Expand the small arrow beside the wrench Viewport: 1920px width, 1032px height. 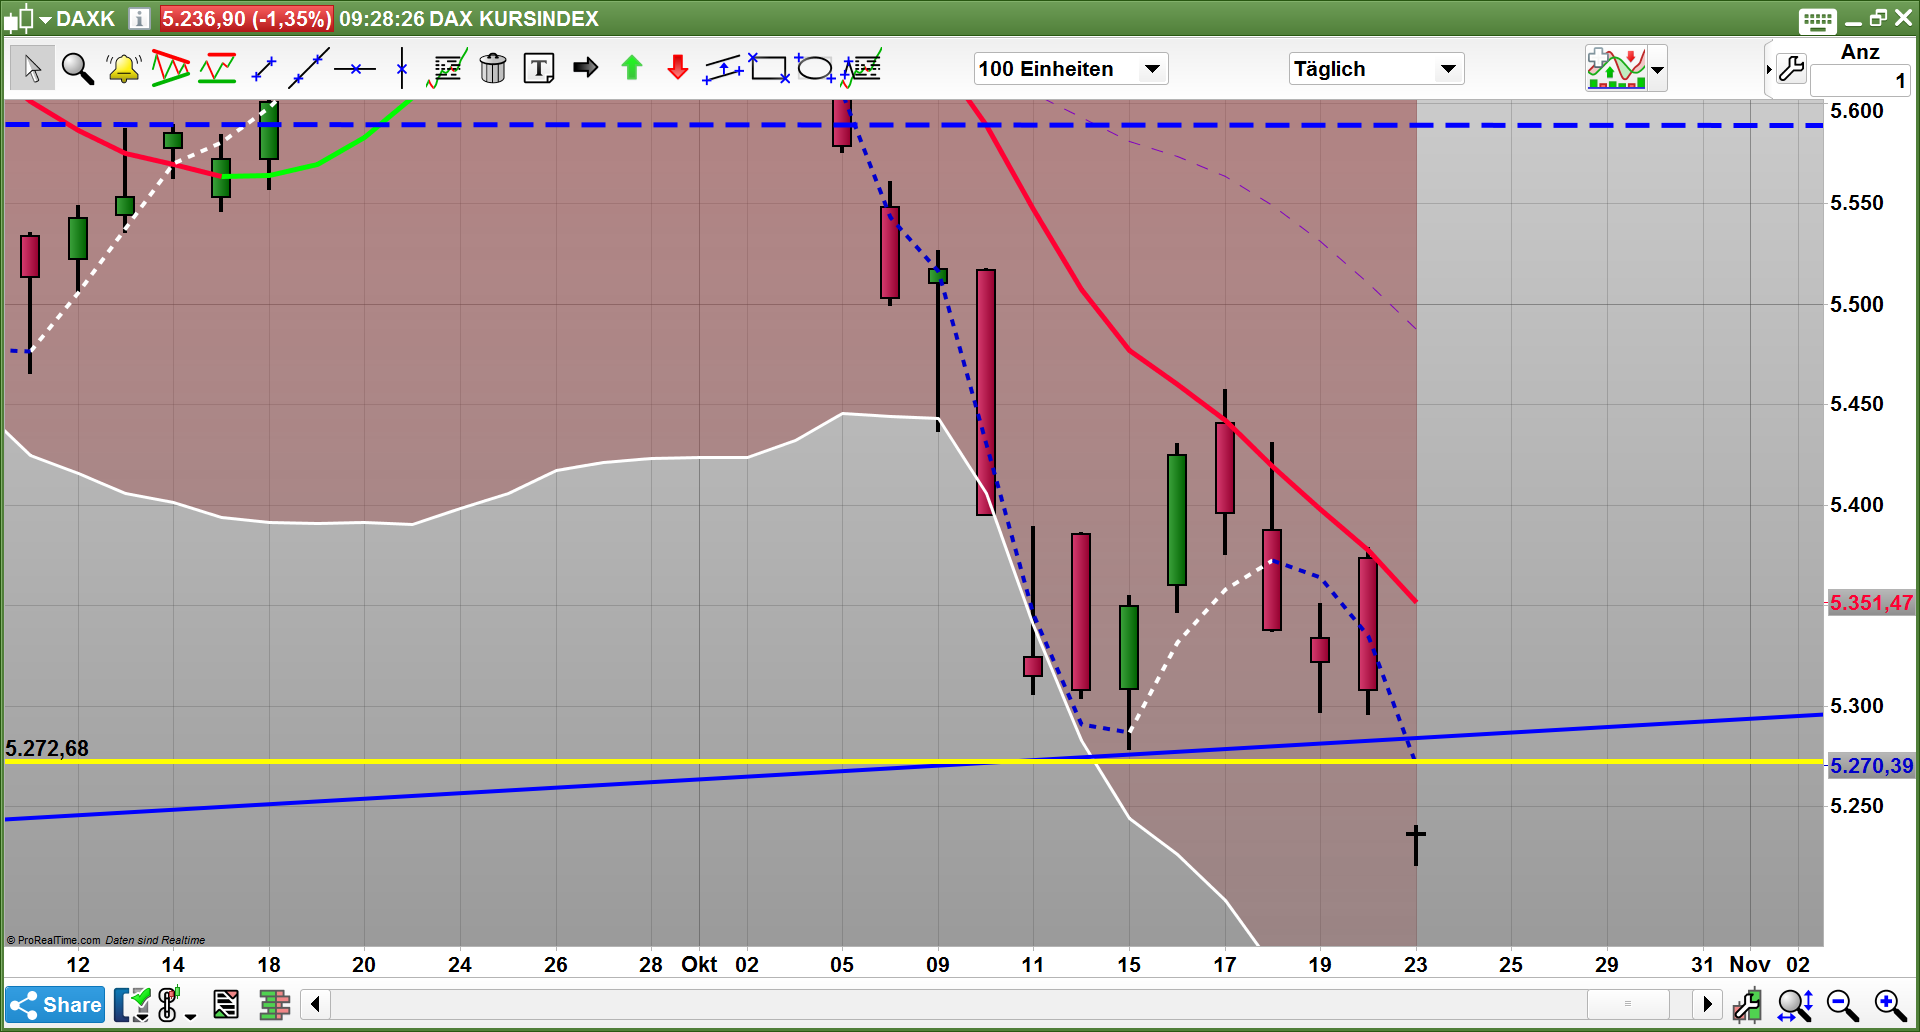coord(1769,69)
